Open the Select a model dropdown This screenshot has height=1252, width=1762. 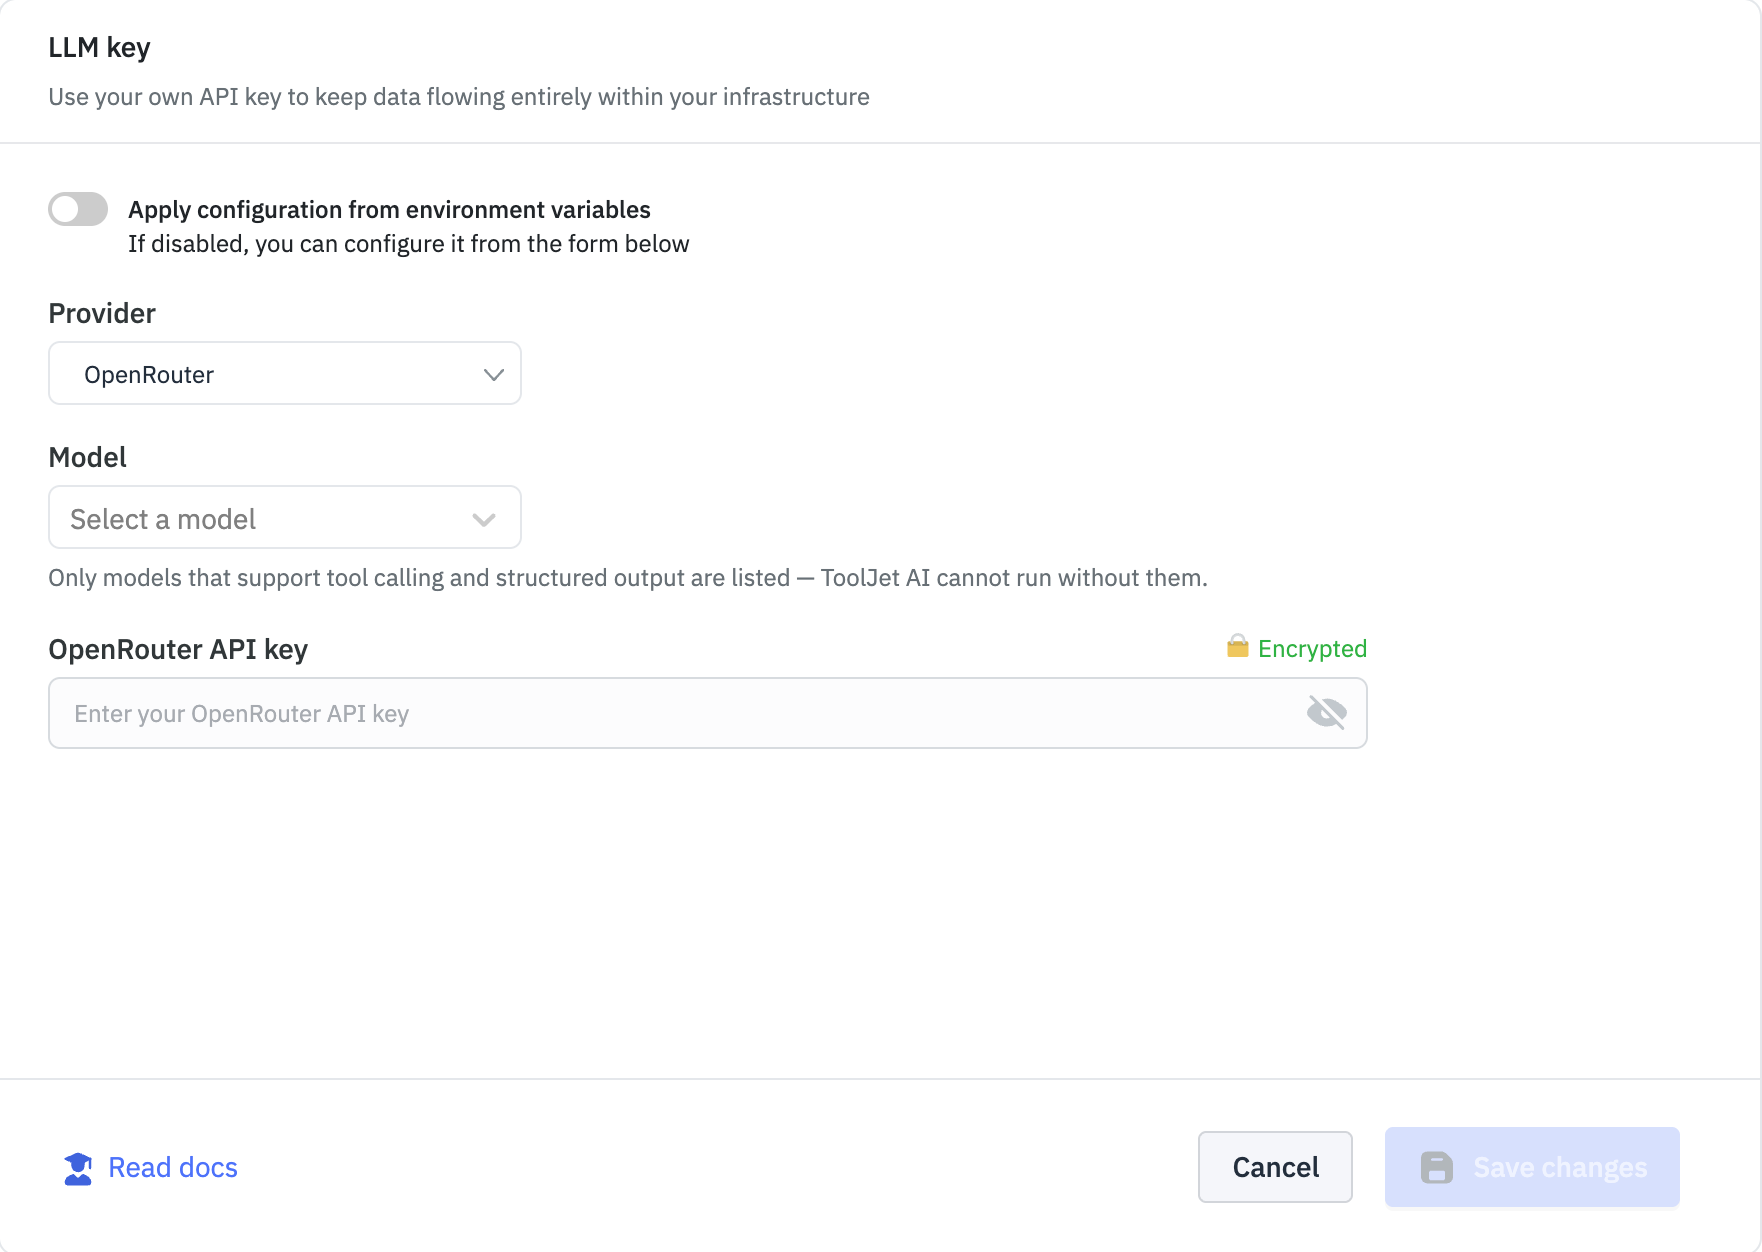[285, 517]
